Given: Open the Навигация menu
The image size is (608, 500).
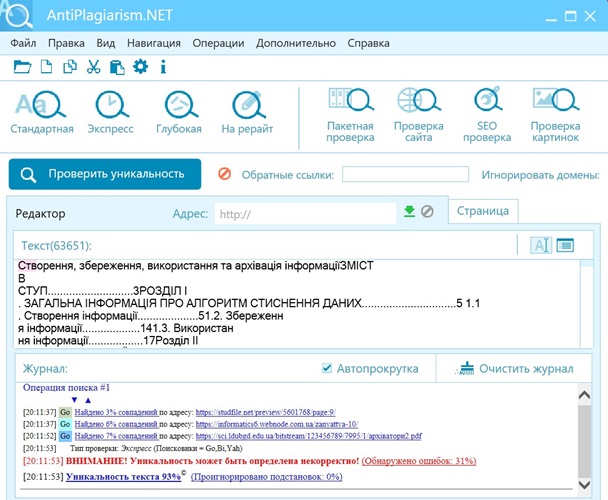Looking at the screenshot, I should pyautogui.click(x=154, y=43).
